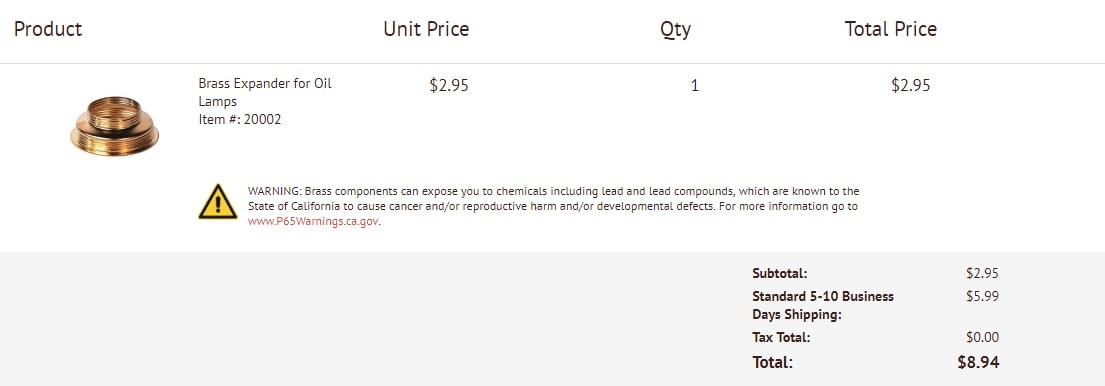The height and width of the screenshot is (386, 1105).
Task: Click Standard 5-10 Business Days Shipping label
Action: 822,305
